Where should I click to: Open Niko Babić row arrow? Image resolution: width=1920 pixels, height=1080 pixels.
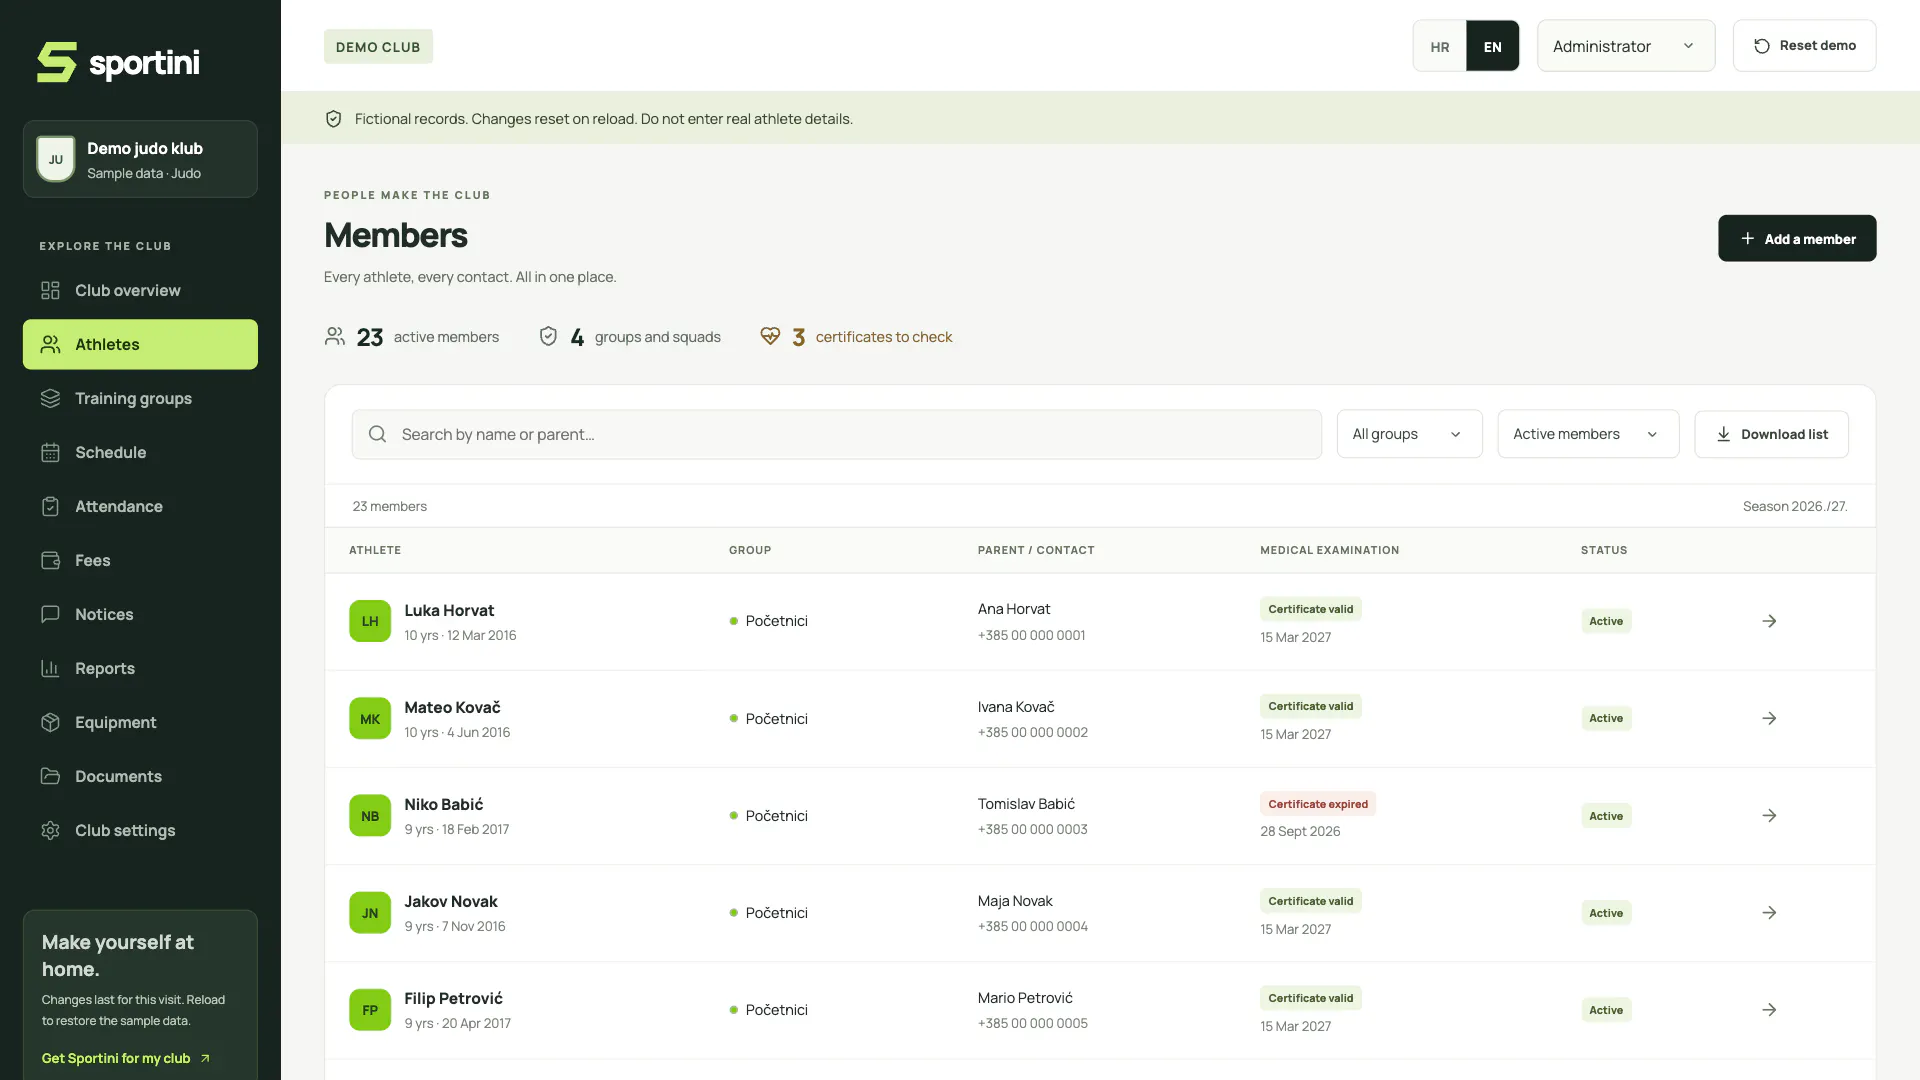pyautogui.click(x=1769, y=815)
